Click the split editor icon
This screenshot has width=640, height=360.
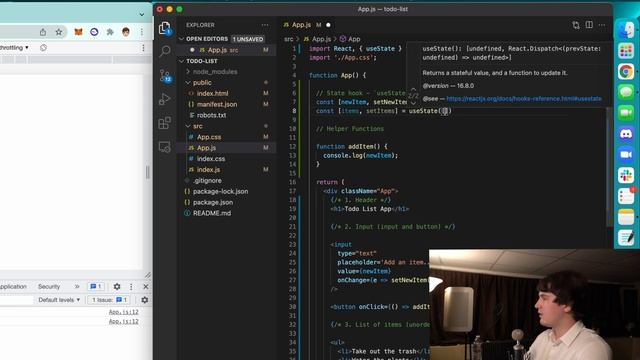coord(589,25)
